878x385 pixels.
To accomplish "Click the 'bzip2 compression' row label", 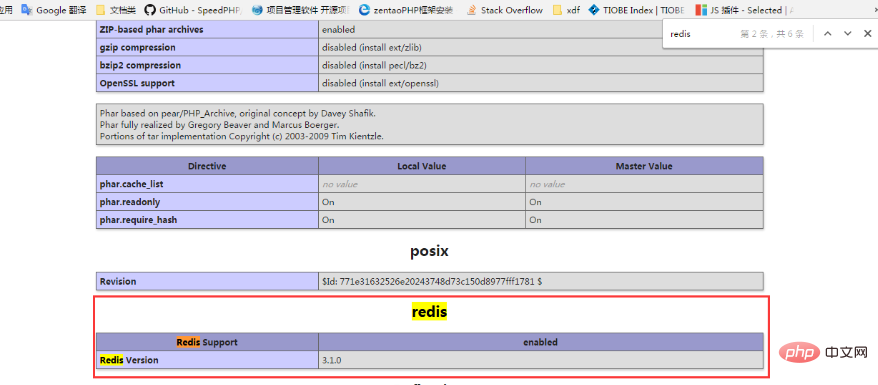I will point(207,65).
